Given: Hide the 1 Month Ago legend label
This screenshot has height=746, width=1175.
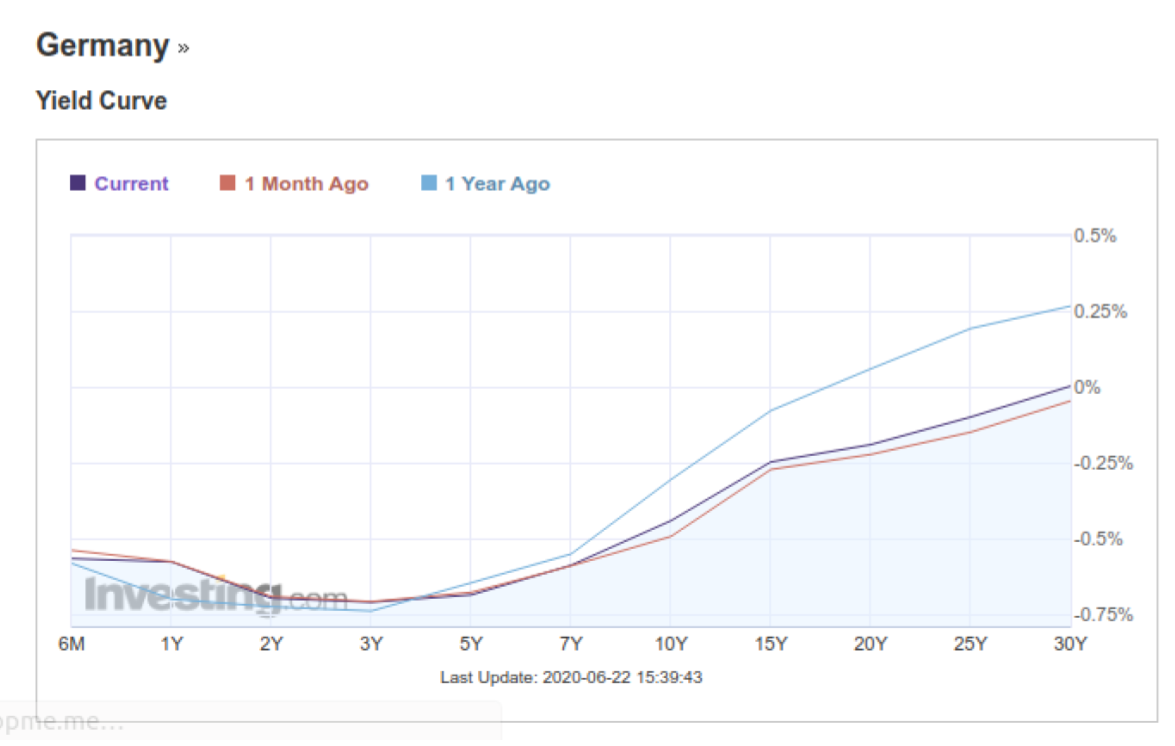Looking at the screenshot, I should (306, 184).
